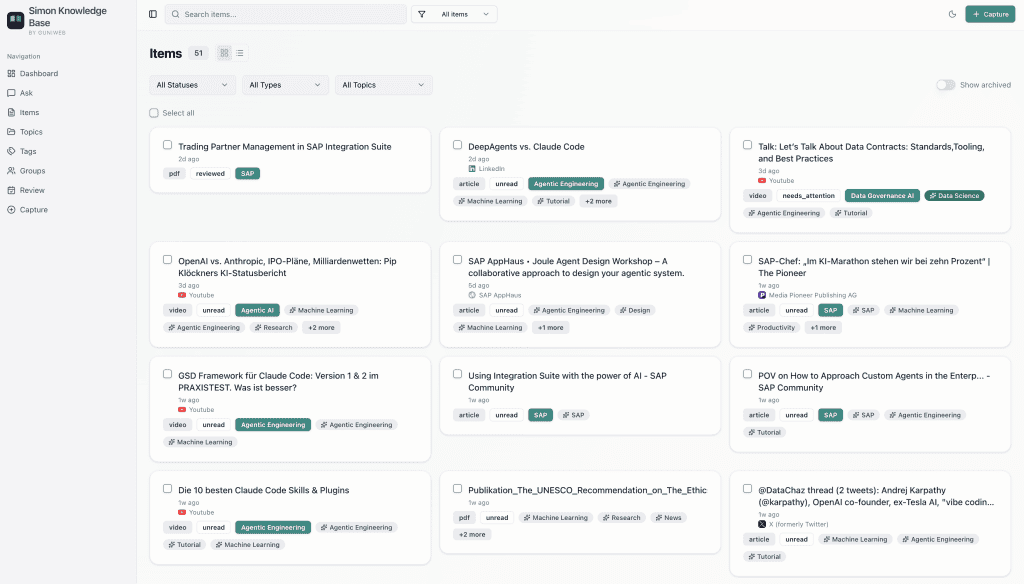Select checkbox for the SAP AppHaus workshop

pyautogui.click(x=458, y=259)
